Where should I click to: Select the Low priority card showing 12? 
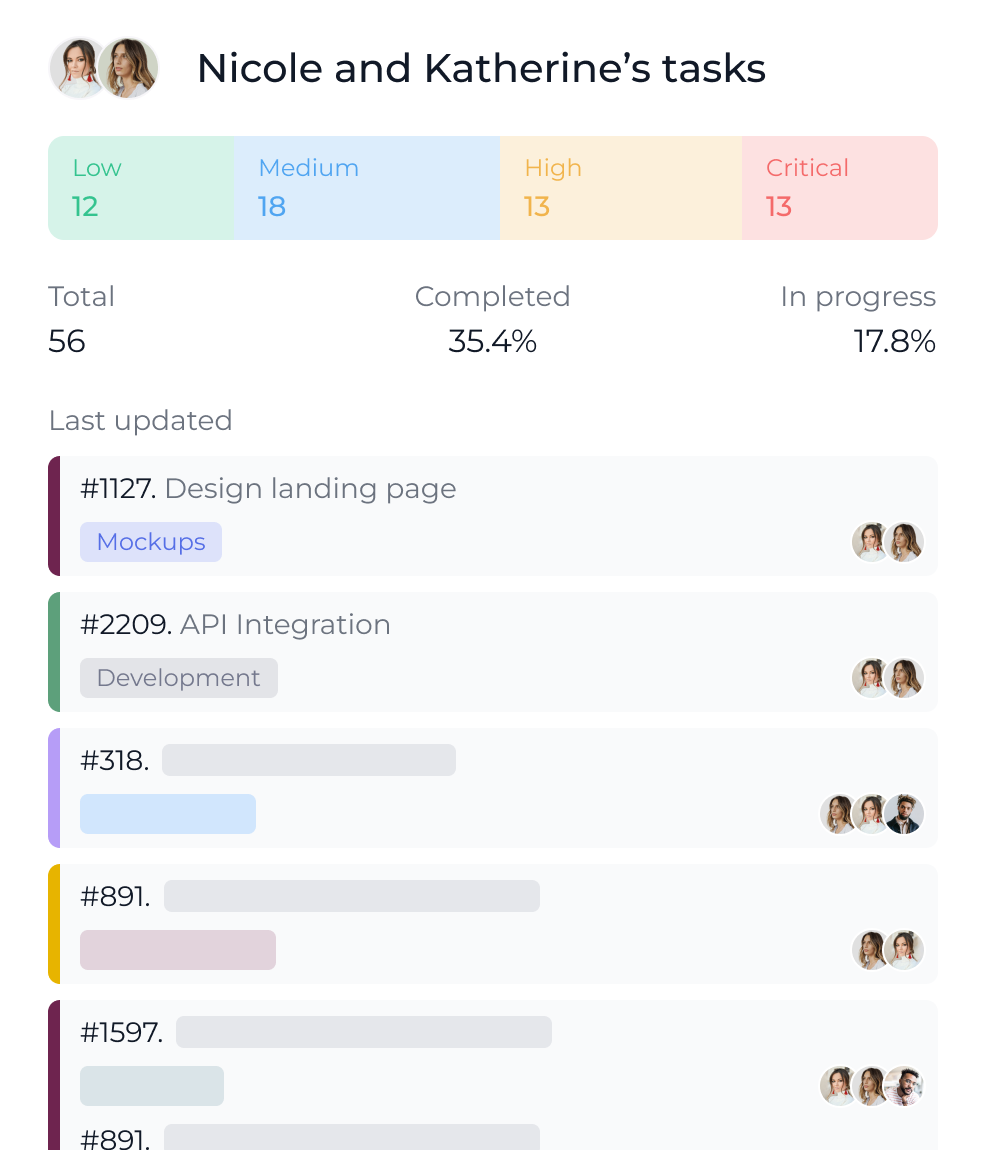click(x=140, y=187)
